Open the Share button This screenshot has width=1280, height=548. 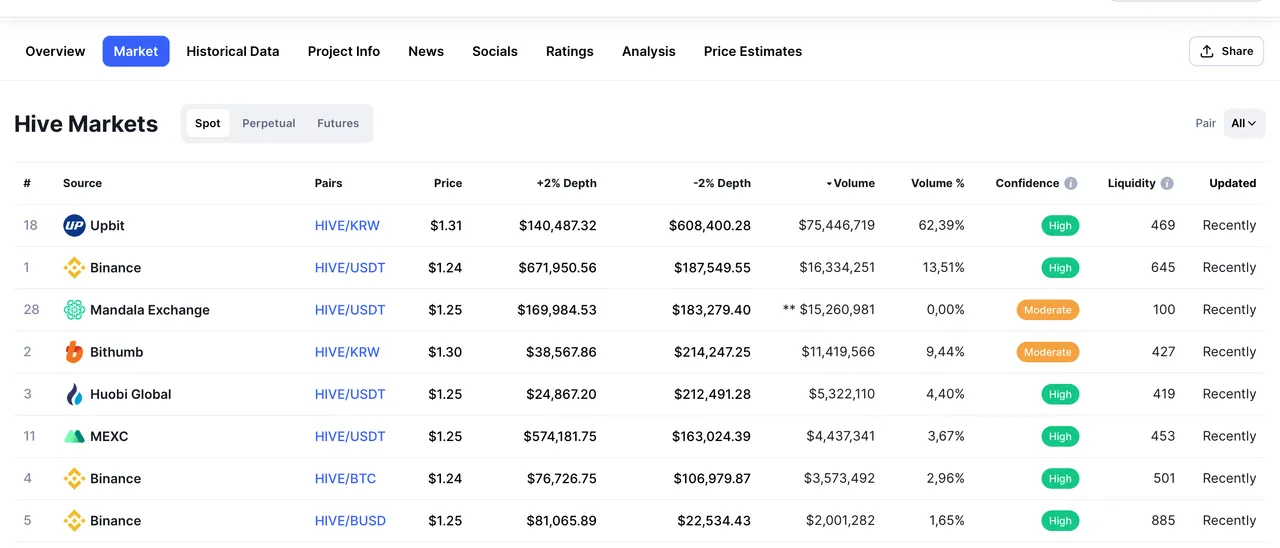1226,51
